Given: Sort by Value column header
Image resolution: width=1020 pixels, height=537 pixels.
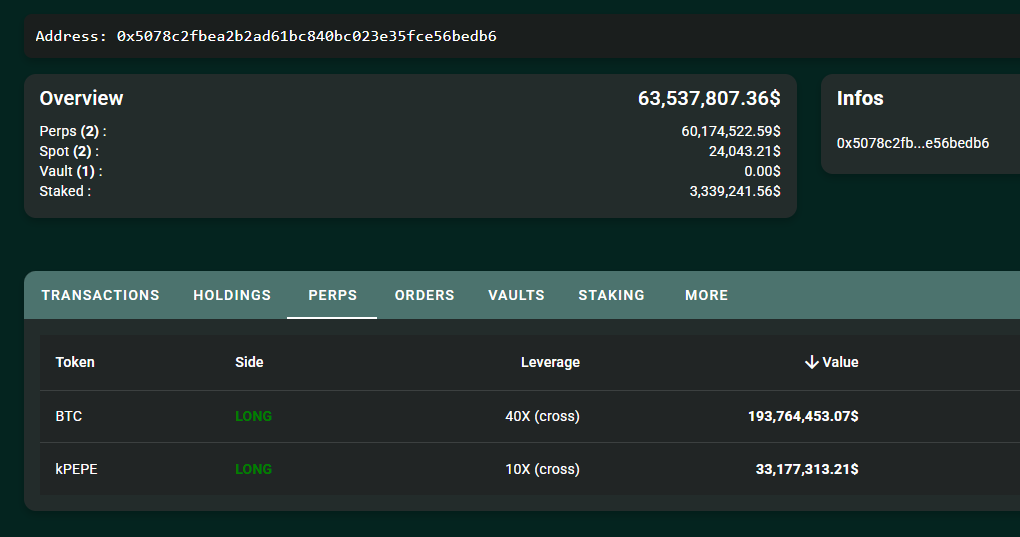Looking at the screenshot, I should pyautogui.click(x=840, y=362).
